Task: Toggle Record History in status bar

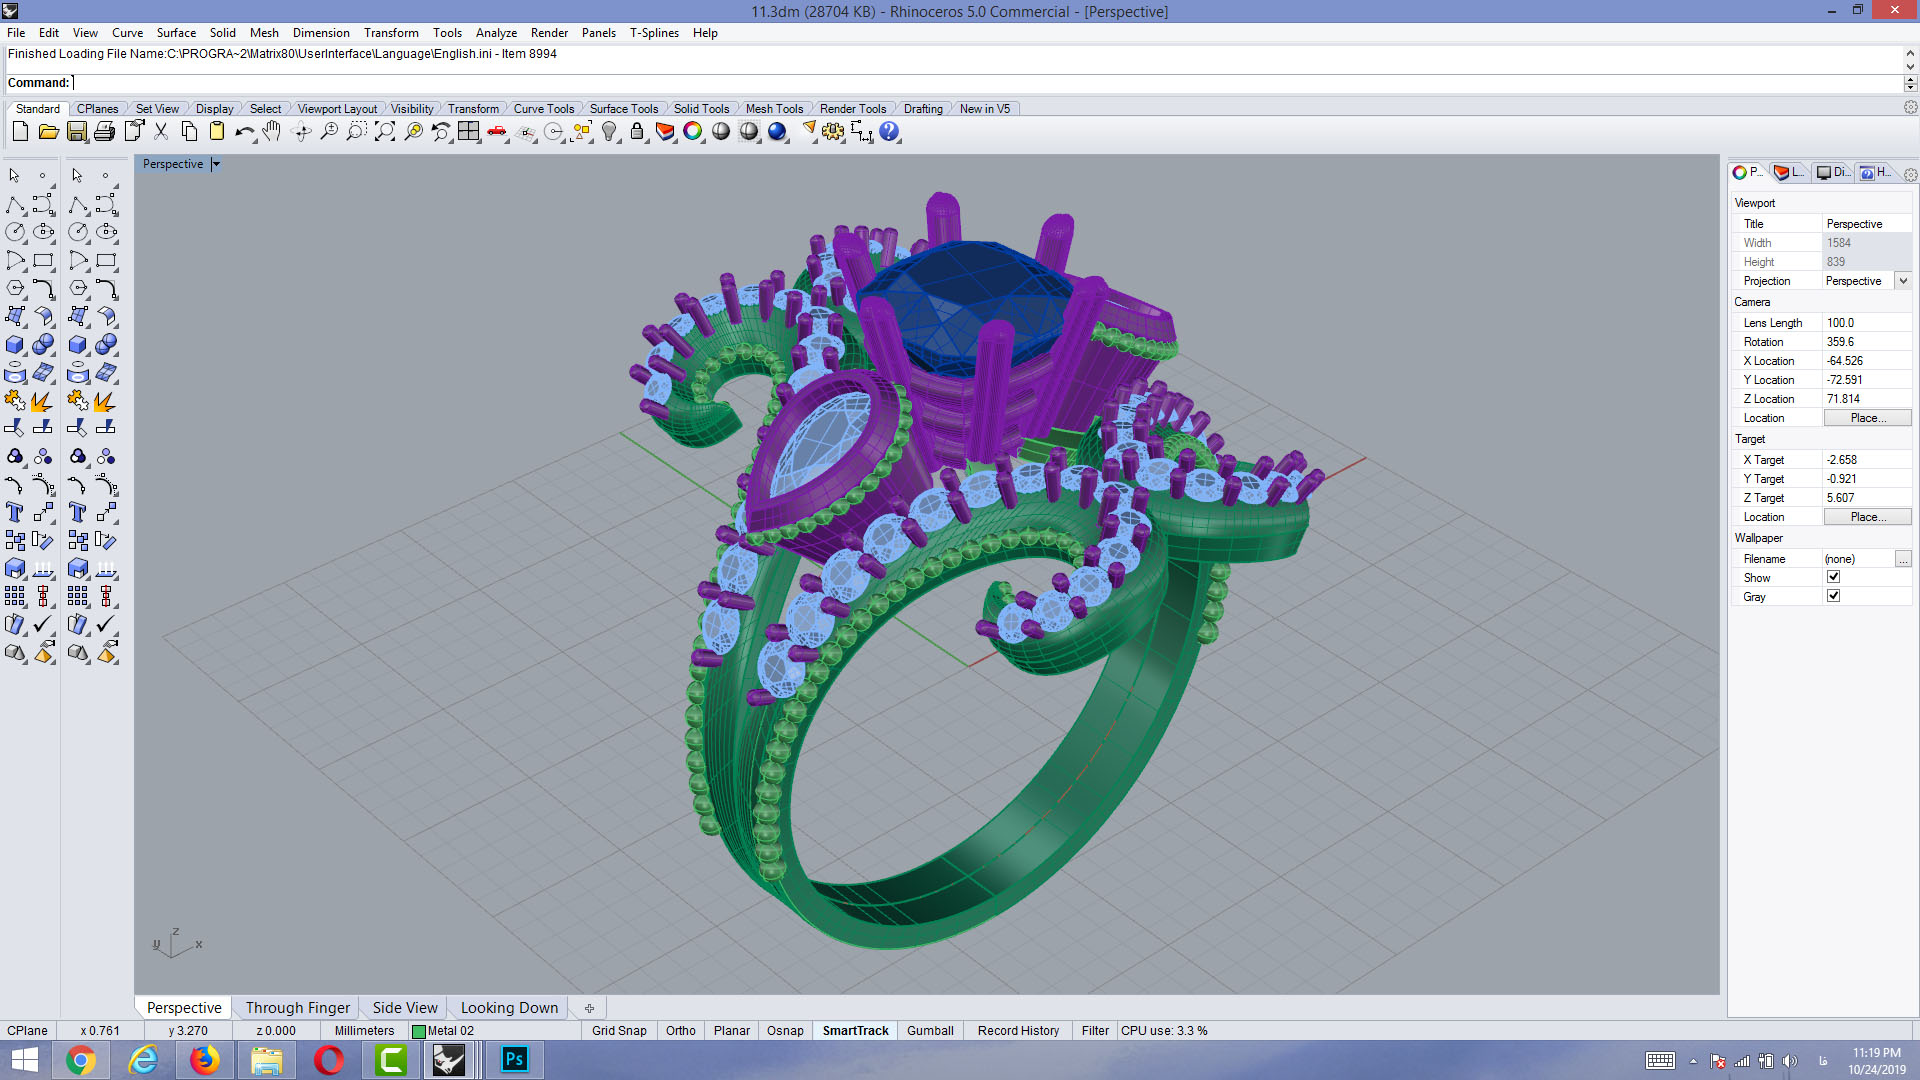Action: [1018, 1031]
